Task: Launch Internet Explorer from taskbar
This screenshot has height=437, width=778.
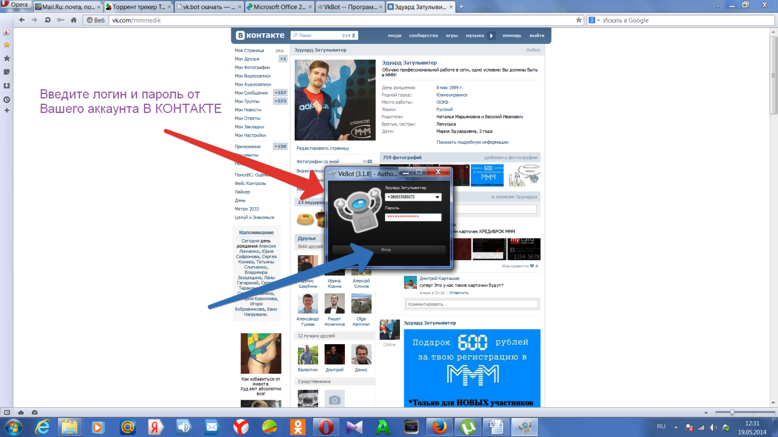Action: click(42, 427)
